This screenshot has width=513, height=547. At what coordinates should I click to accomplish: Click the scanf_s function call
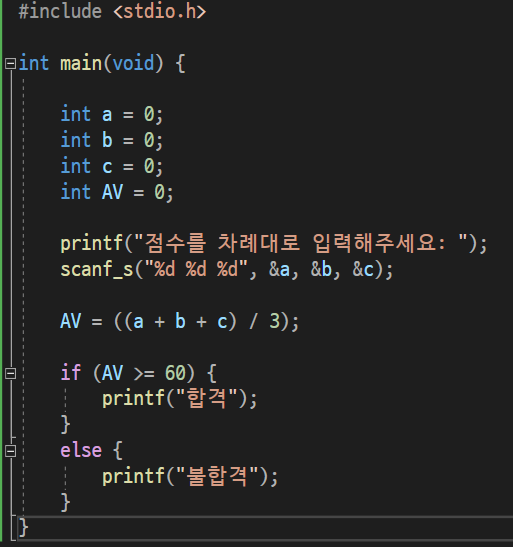point(227,269)
